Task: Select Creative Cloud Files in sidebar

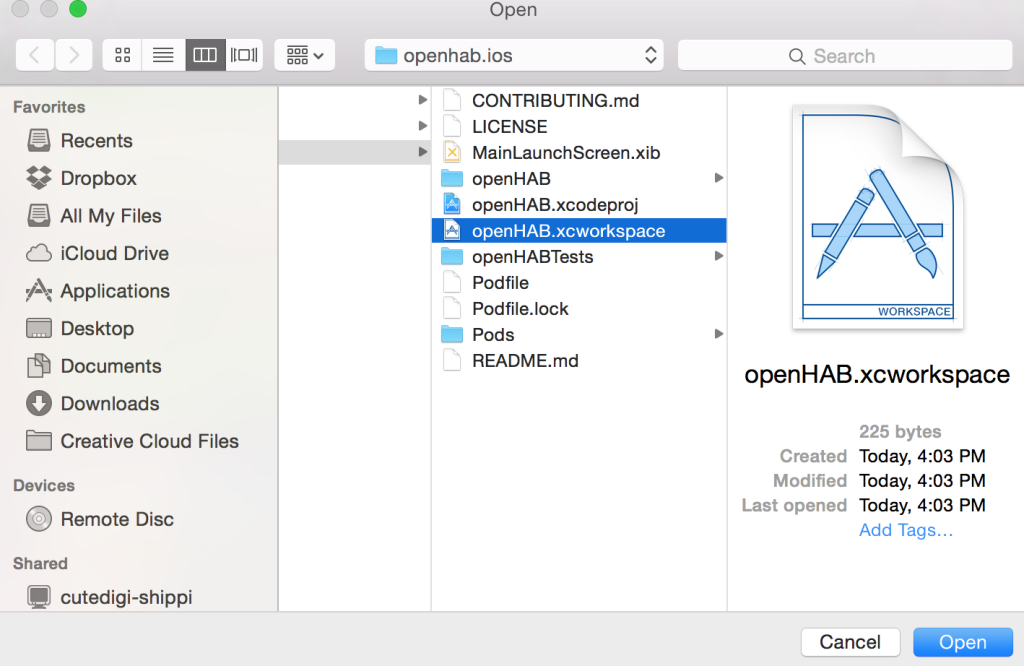Action: pos(150,441)
